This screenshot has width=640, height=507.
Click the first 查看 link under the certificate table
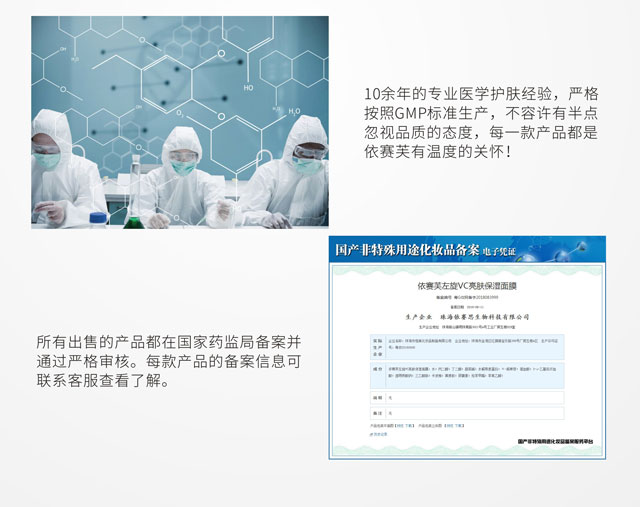399,425
